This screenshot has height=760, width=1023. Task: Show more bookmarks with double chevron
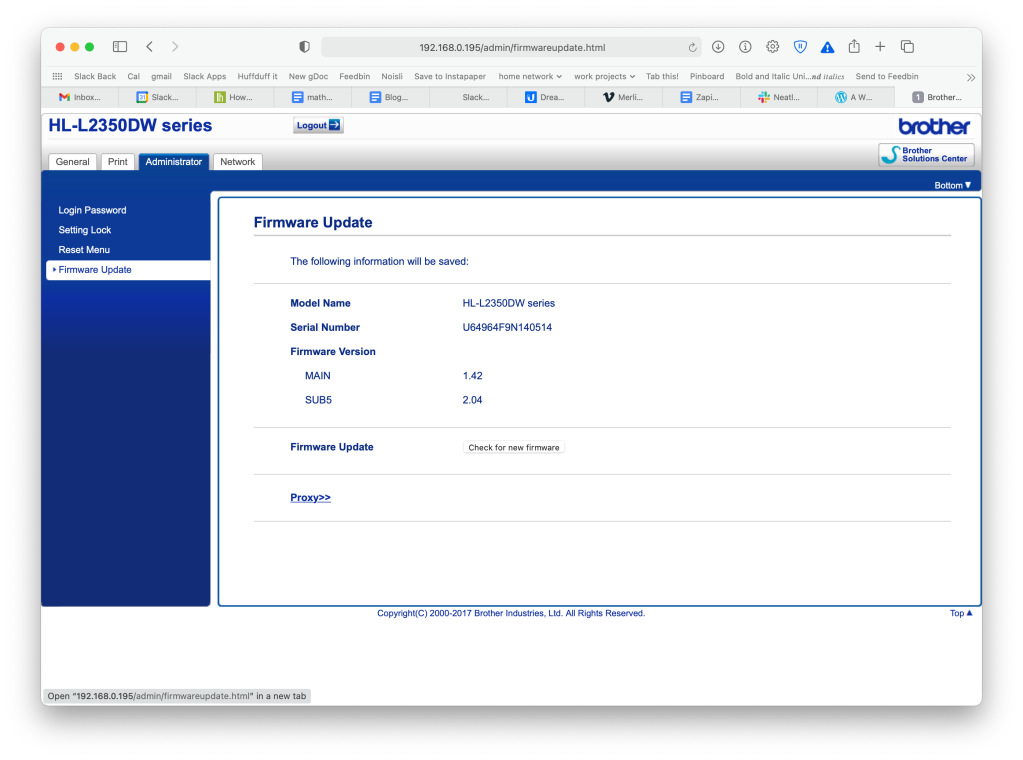[971, 78]
